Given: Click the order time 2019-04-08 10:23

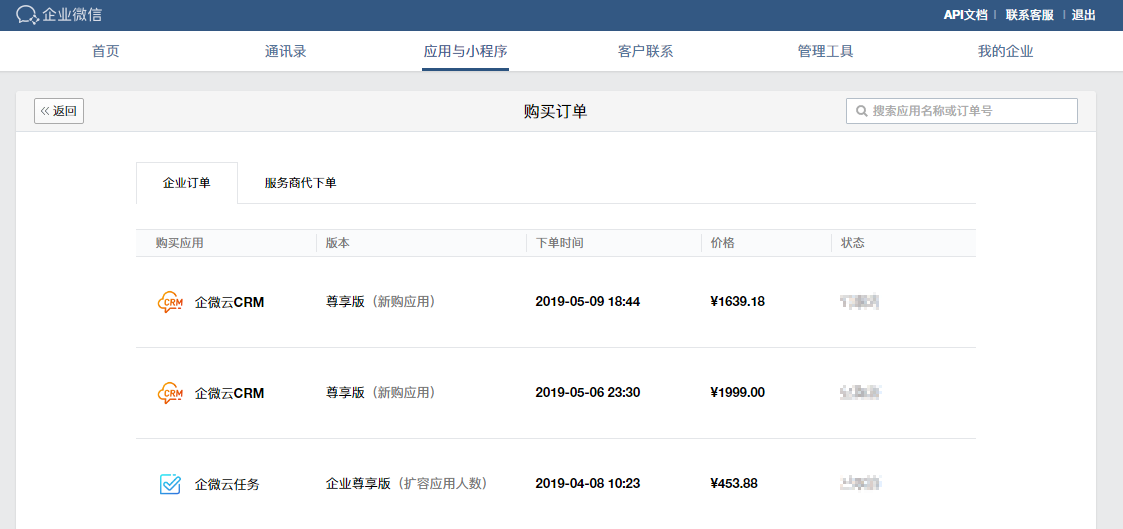Looking at the screenshot, I should pyautogui.click(x=587, y=484).
